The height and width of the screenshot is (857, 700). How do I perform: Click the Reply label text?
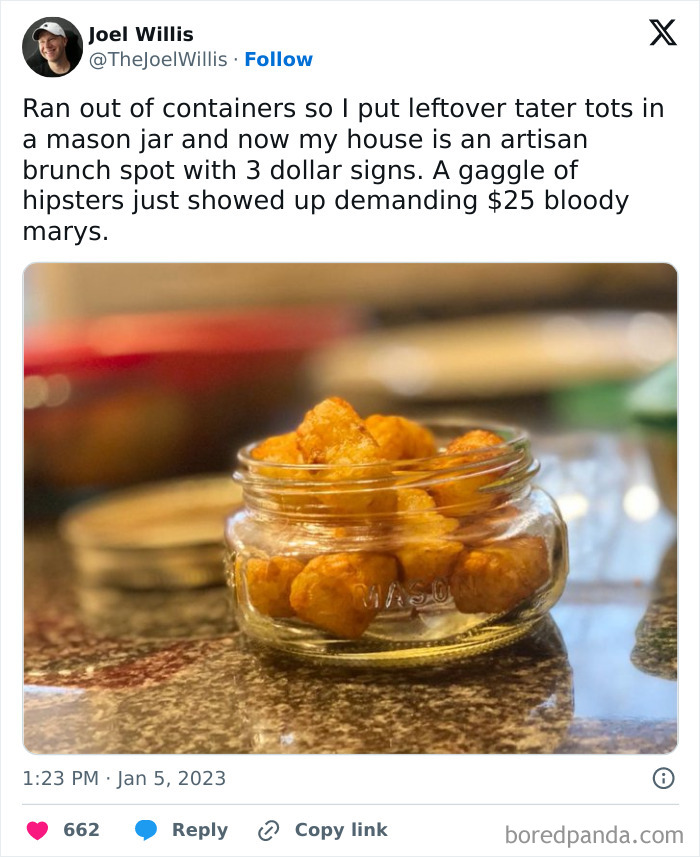[201, 829]
